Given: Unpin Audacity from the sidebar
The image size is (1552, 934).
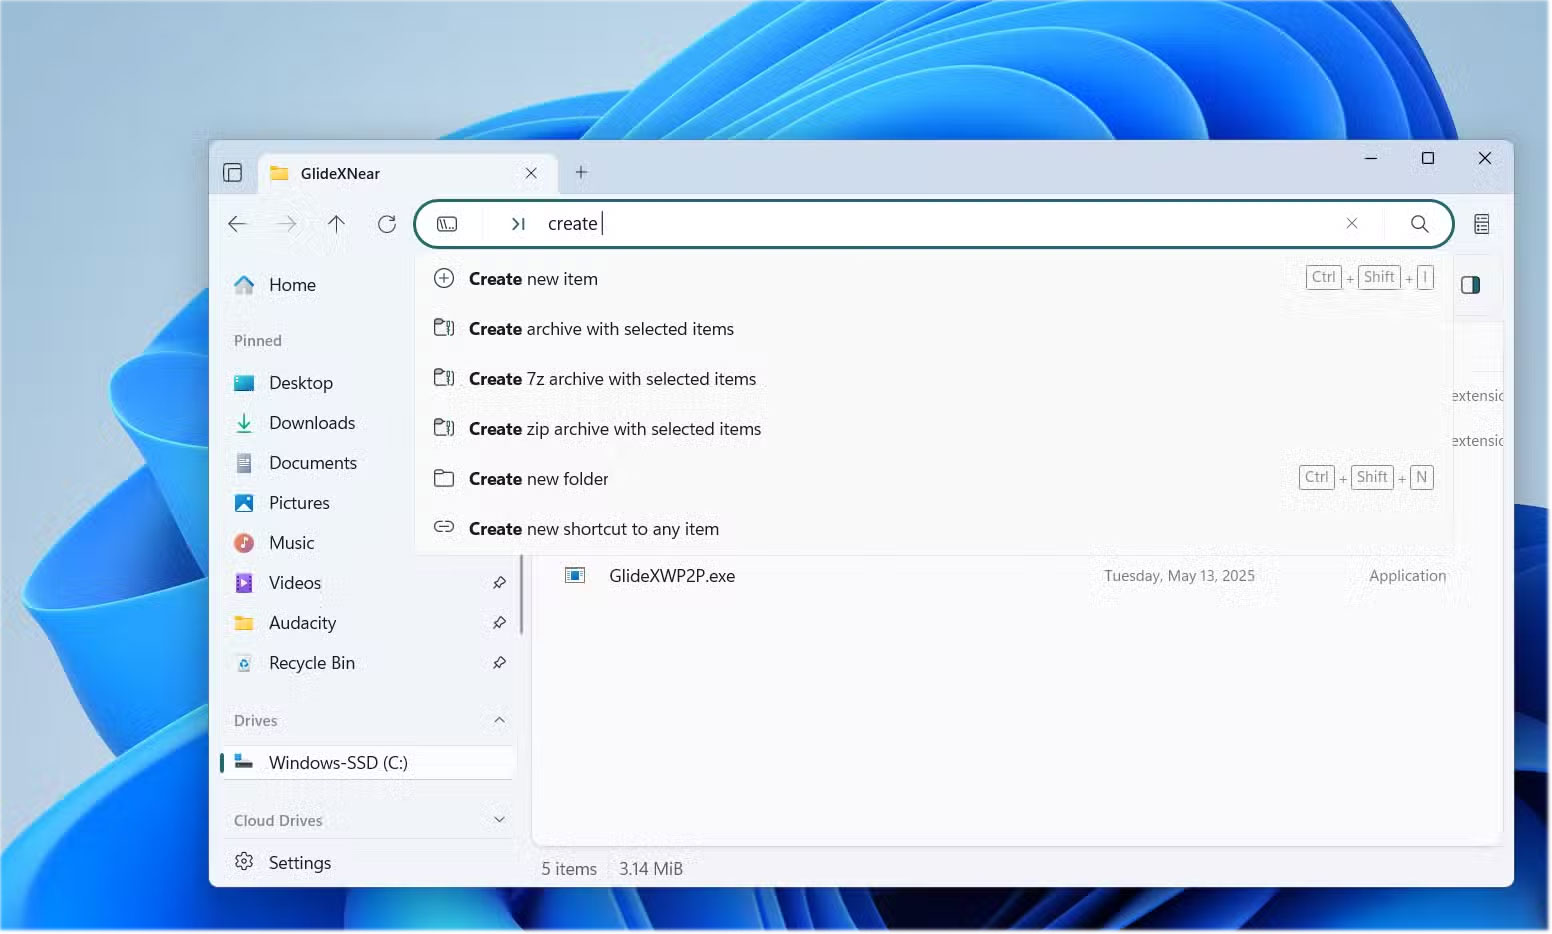Looking at the screenshot, I should point(499,622).
